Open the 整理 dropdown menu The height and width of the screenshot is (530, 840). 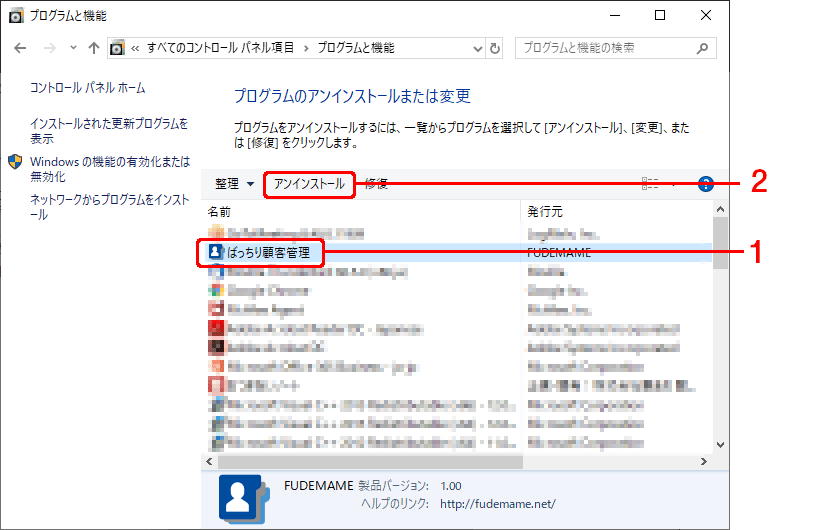pyautogui.click(x=234, y=184)
